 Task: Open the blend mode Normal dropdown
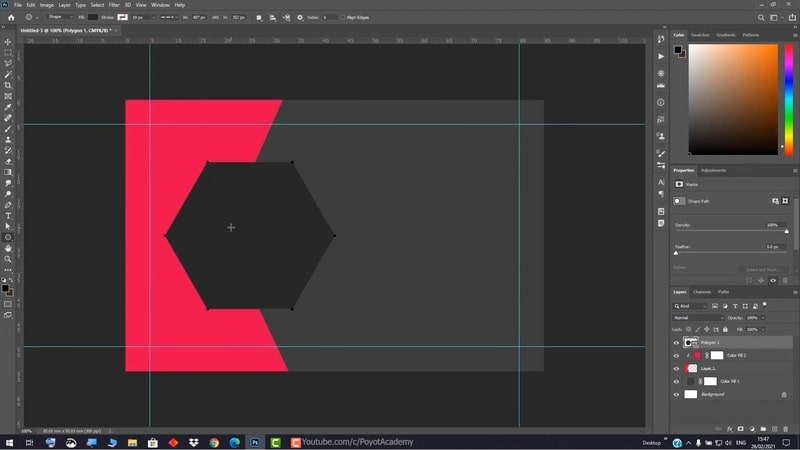[x=698, y=317]
